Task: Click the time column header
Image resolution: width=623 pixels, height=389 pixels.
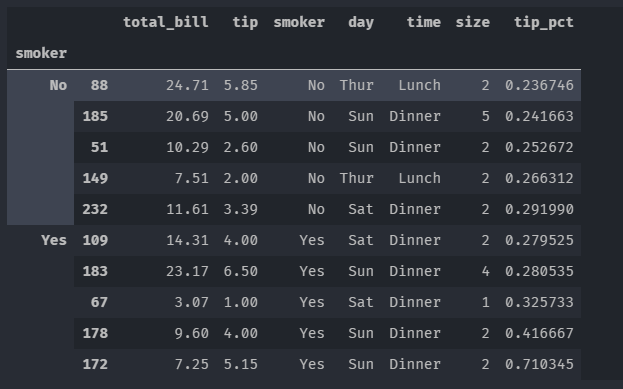Action: (x=424, y=22)
